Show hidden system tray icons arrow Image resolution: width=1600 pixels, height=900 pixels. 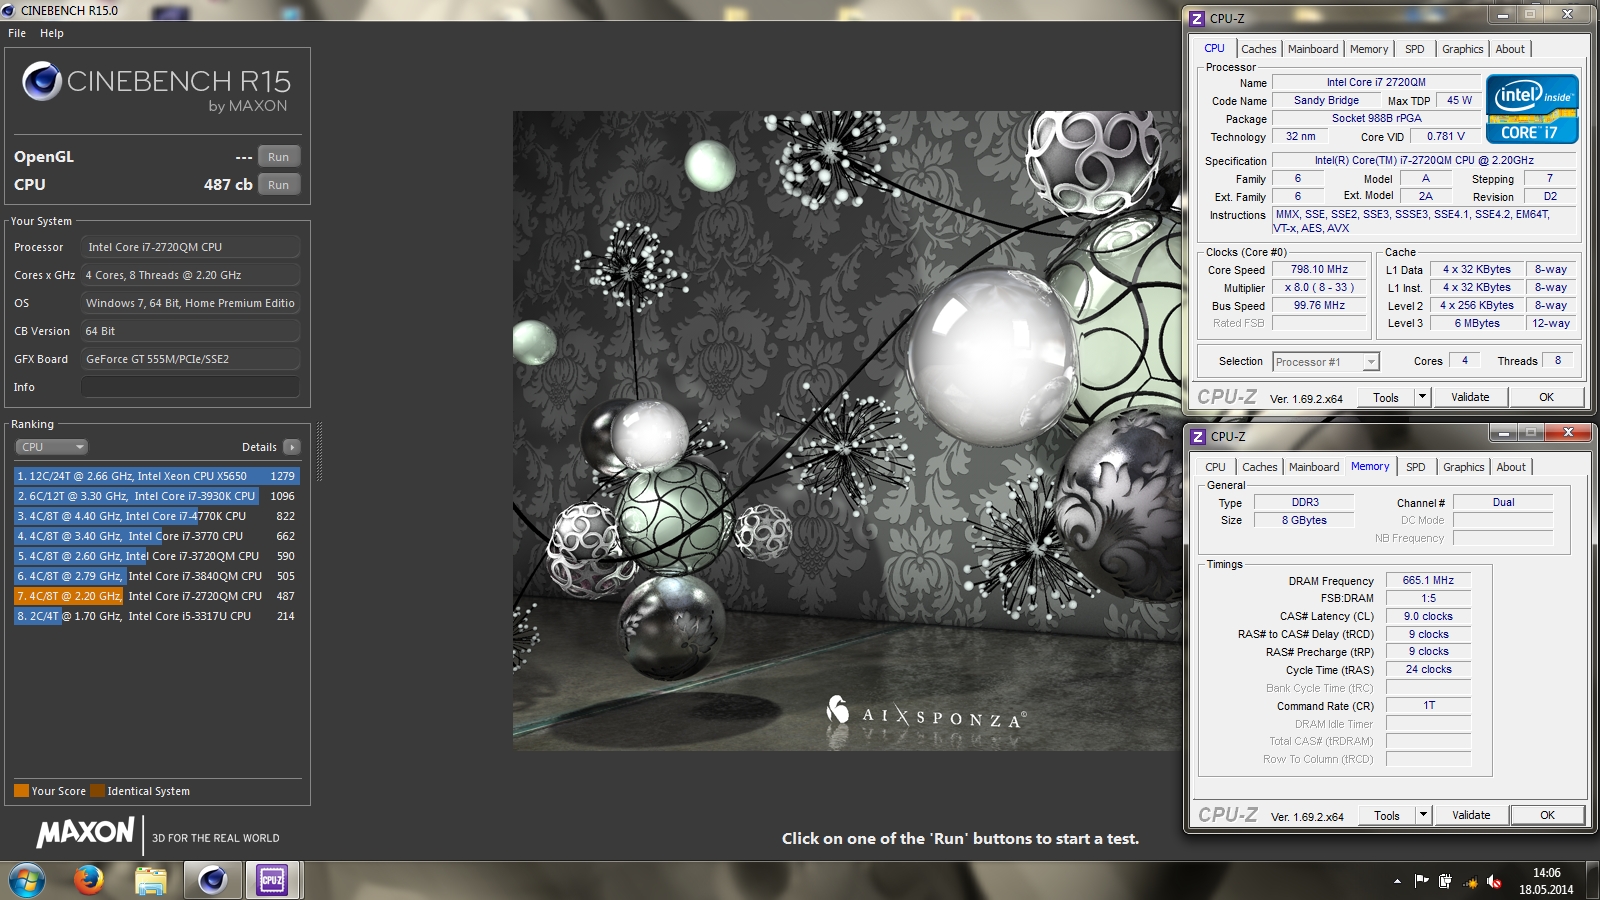coord(1397,881)
